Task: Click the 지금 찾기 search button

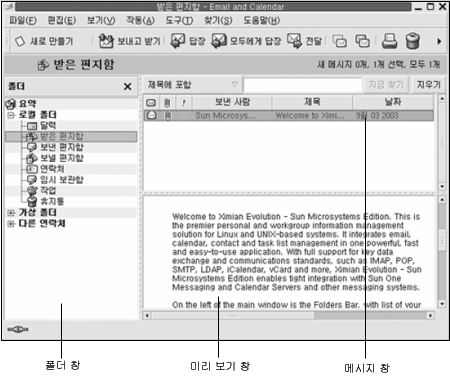Action: 386,85
